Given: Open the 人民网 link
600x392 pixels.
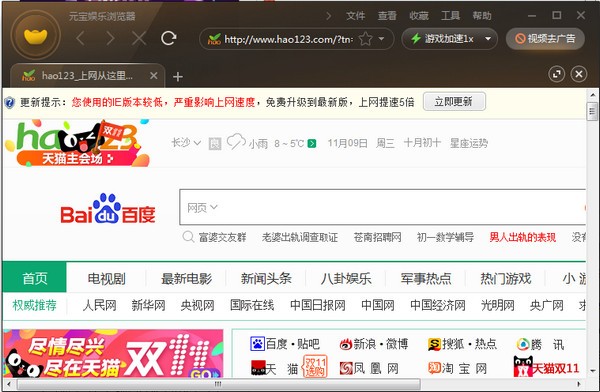Looking at the screenshot, I should pos(99,305).
